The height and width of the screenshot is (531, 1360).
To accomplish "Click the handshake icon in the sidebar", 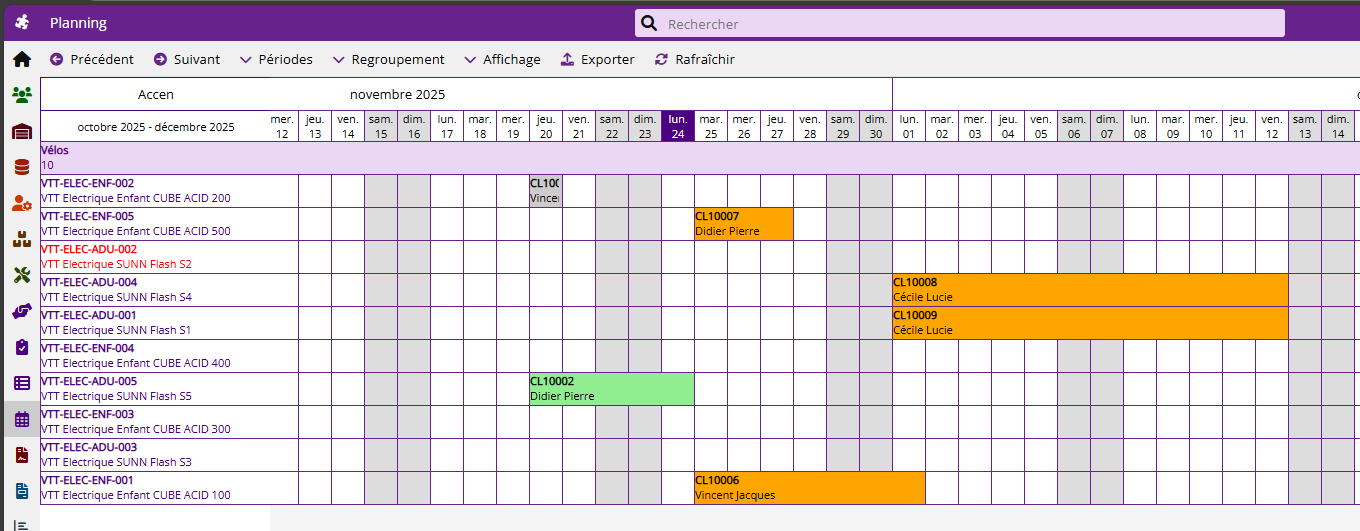I will (x=21, y=311).
